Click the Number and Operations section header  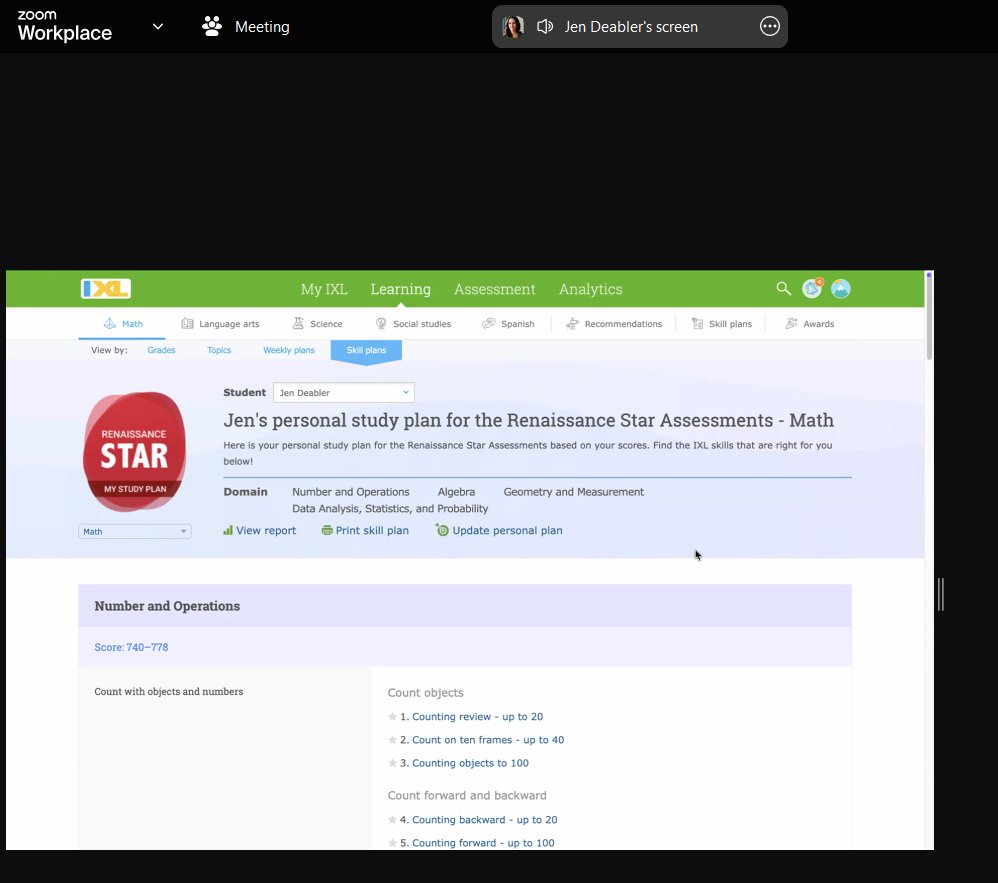465,605
